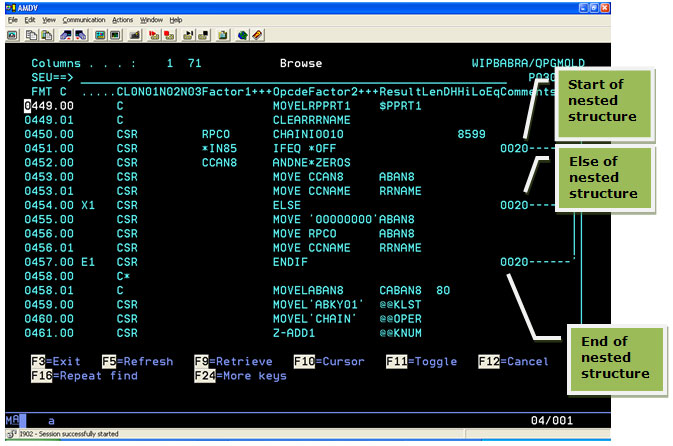Click the Start Recording macro icon
The image size is (673, 446).
click(154, 35)
